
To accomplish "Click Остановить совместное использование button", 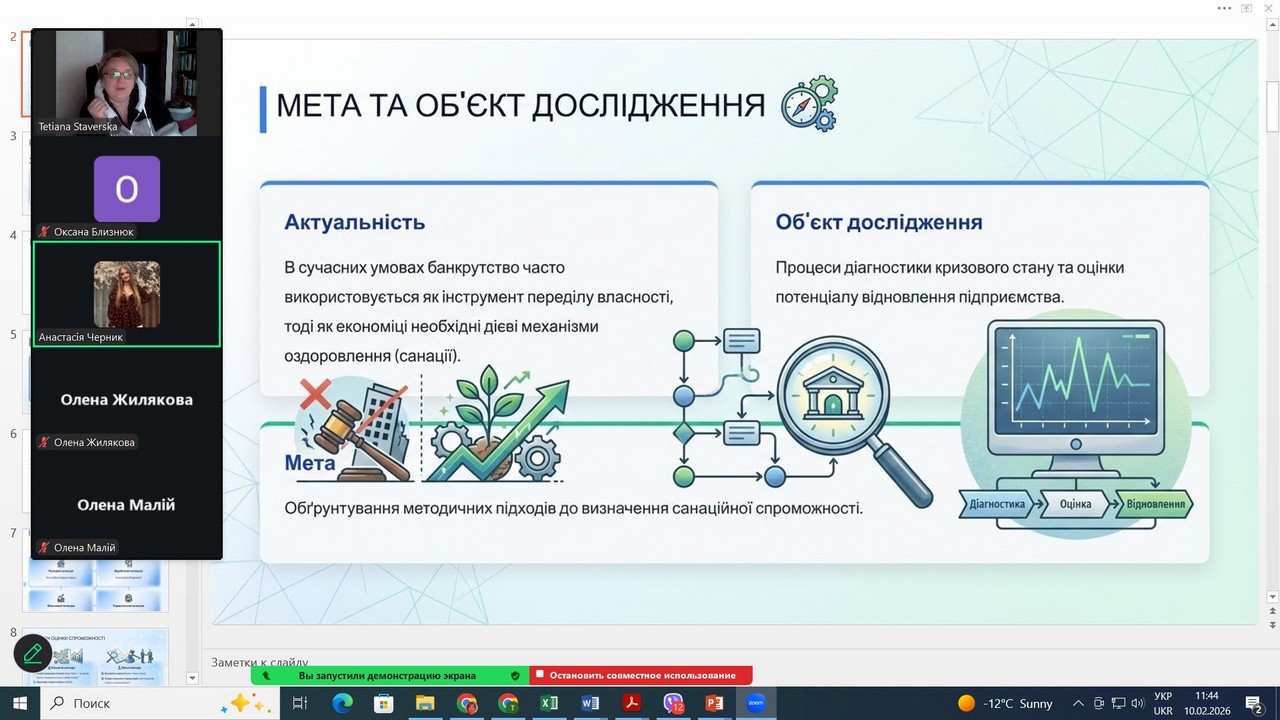I will [x=641, y=676].
